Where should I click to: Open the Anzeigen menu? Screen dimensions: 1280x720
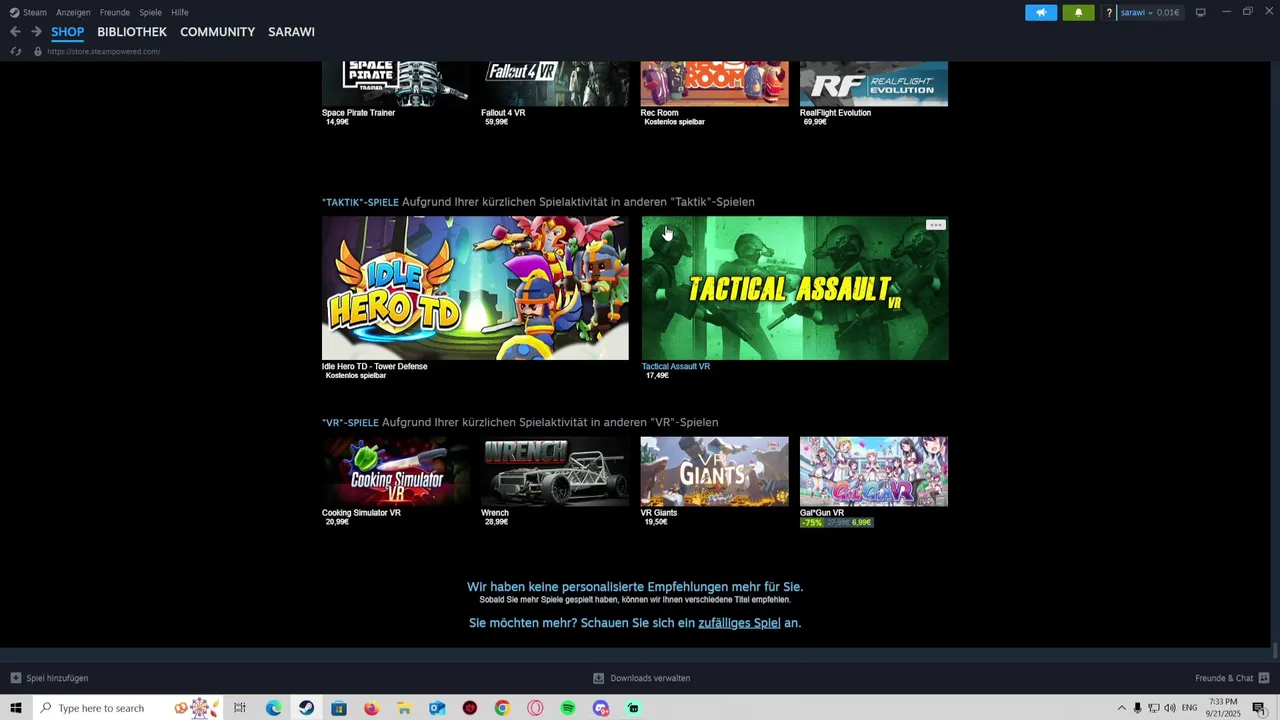pyautogui.click(x=73, y=12)
